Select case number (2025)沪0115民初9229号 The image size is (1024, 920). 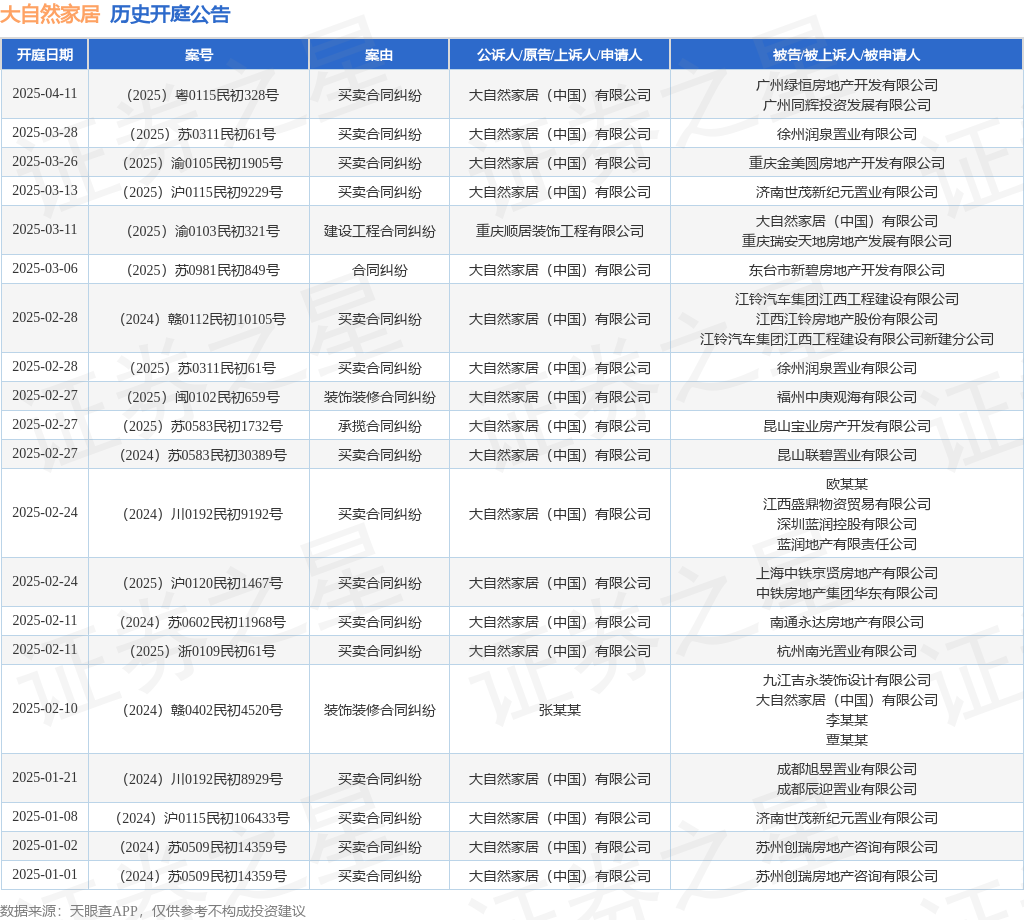coord(202,192)
